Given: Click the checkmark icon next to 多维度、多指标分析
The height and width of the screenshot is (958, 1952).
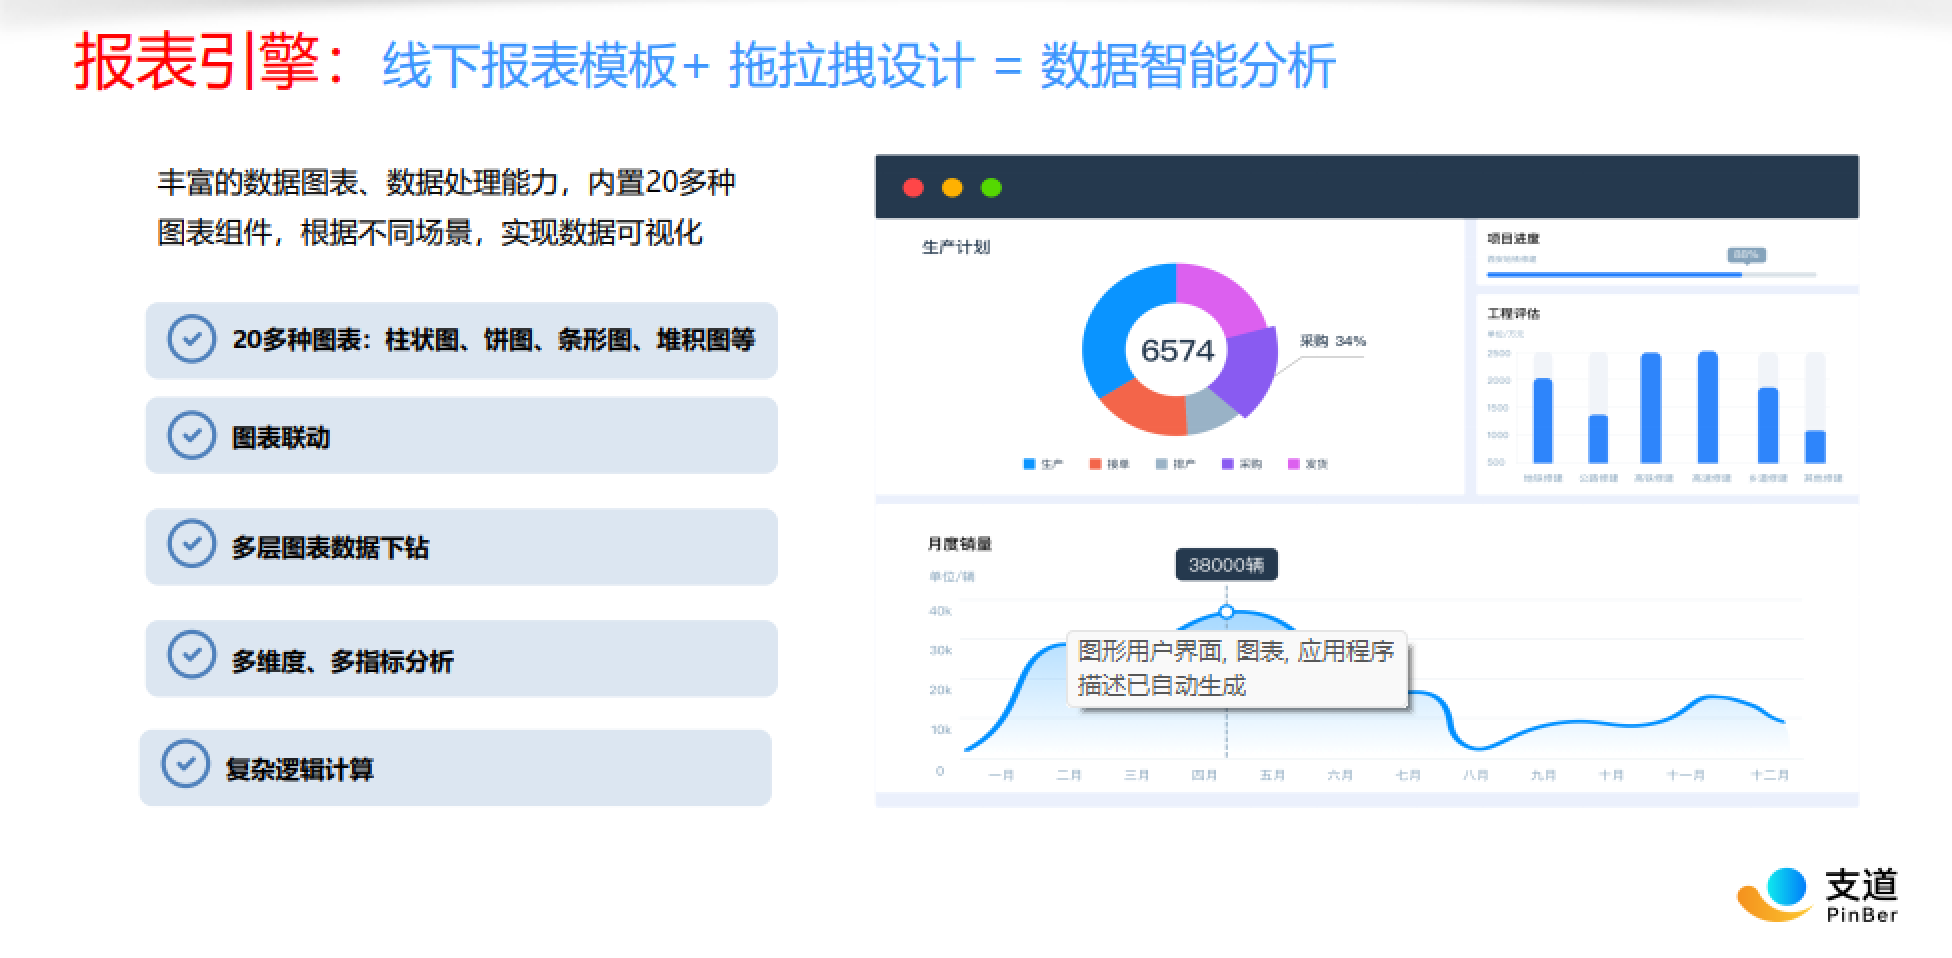Looking at the screenshot, I should point(190,656).
